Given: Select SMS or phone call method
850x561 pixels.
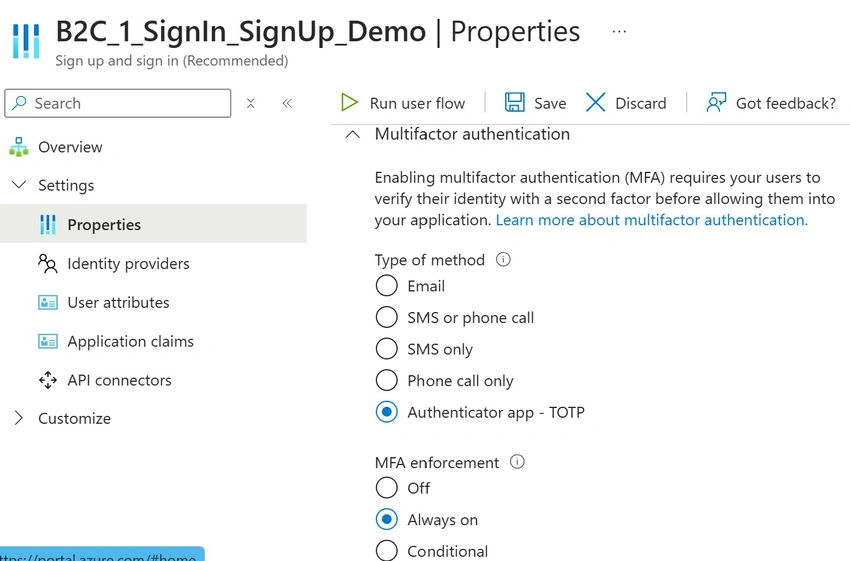Looking at the screenshot, I should pyautogui.click(x=387, y=317).
